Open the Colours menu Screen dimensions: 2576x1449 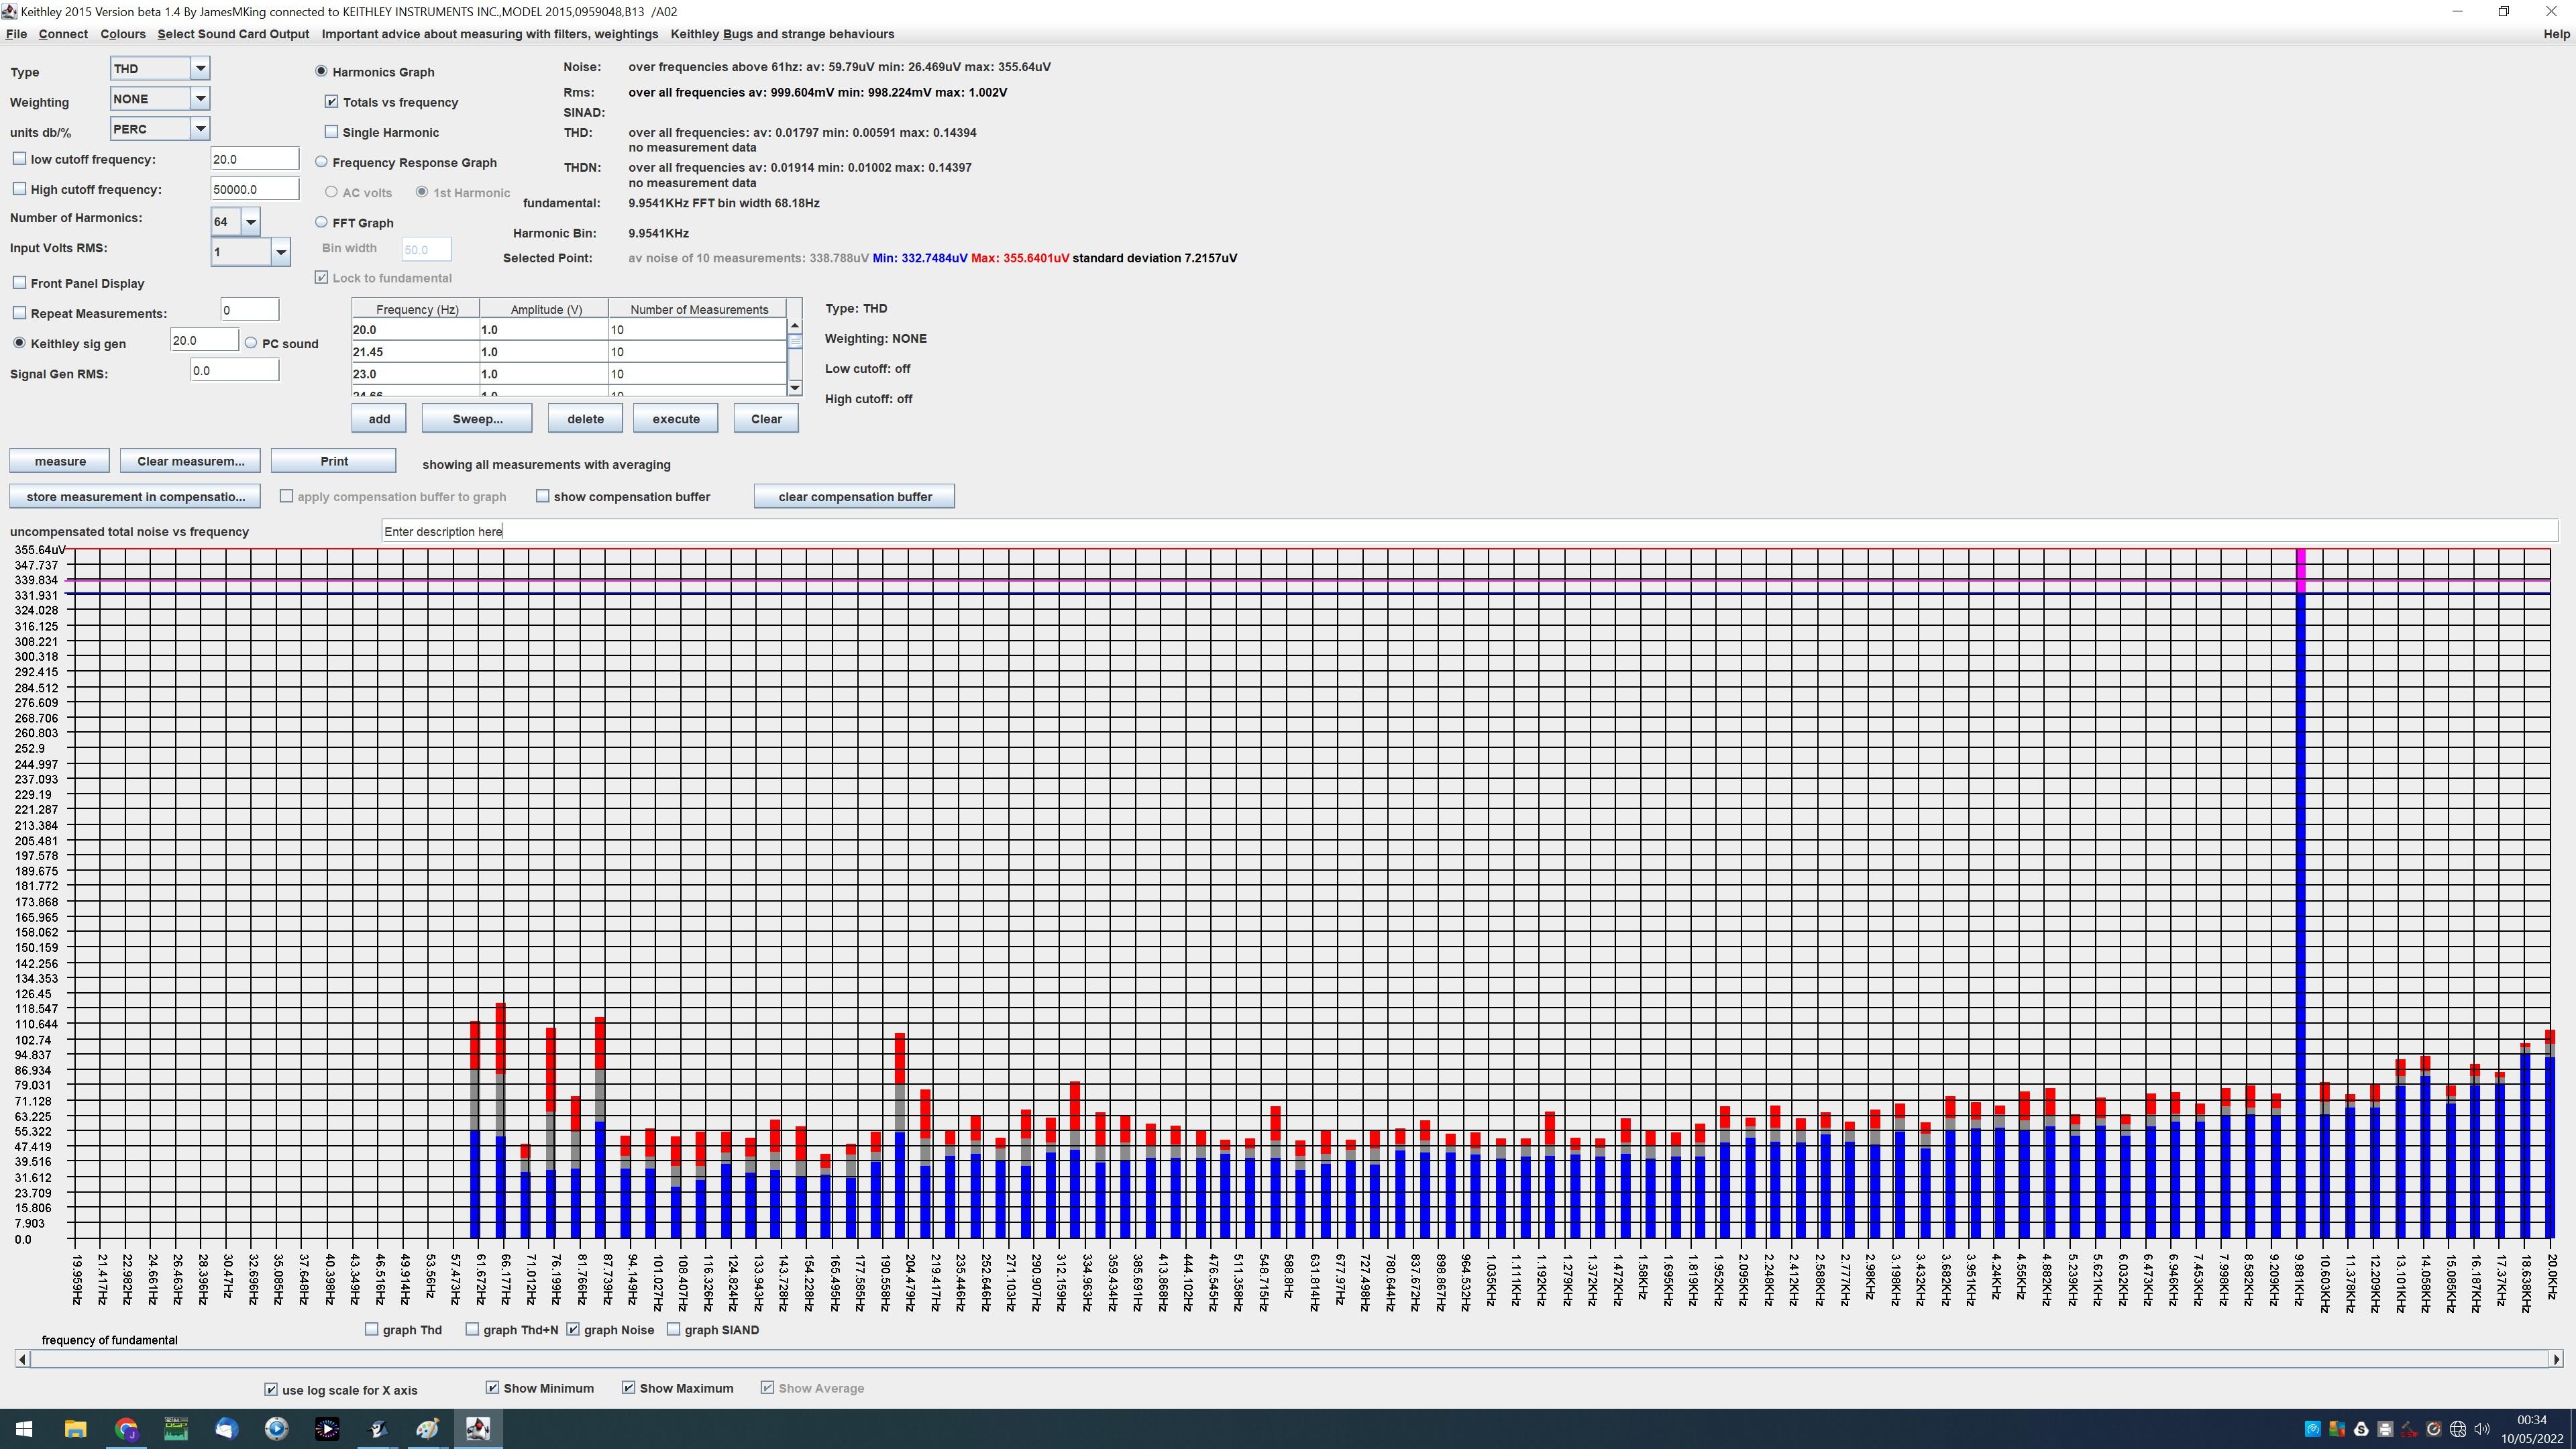click(122, 34)
